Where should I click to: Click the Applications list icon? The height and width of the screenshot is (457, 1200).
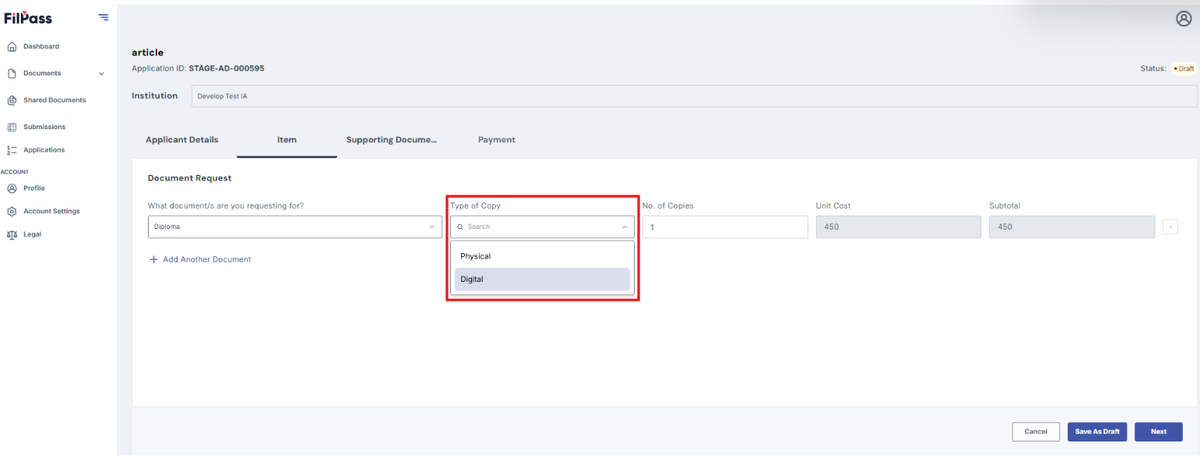[x=12, y=150]
